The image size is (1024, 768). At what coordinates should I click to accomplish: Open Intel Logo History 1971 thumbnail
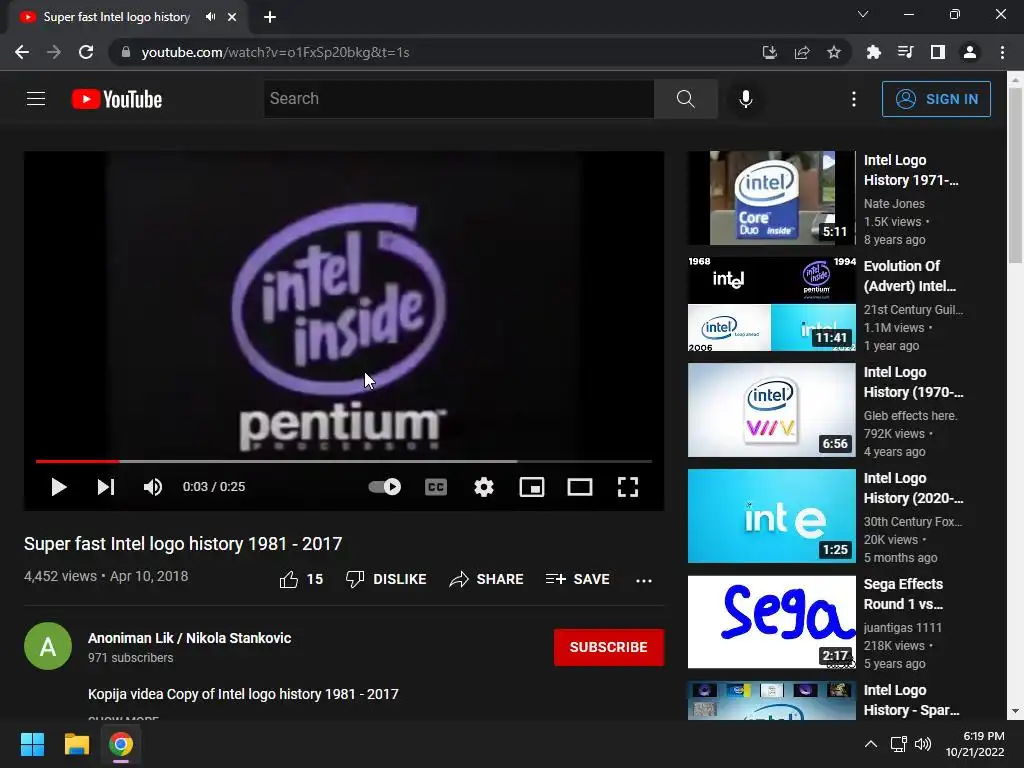coord(771,198)
